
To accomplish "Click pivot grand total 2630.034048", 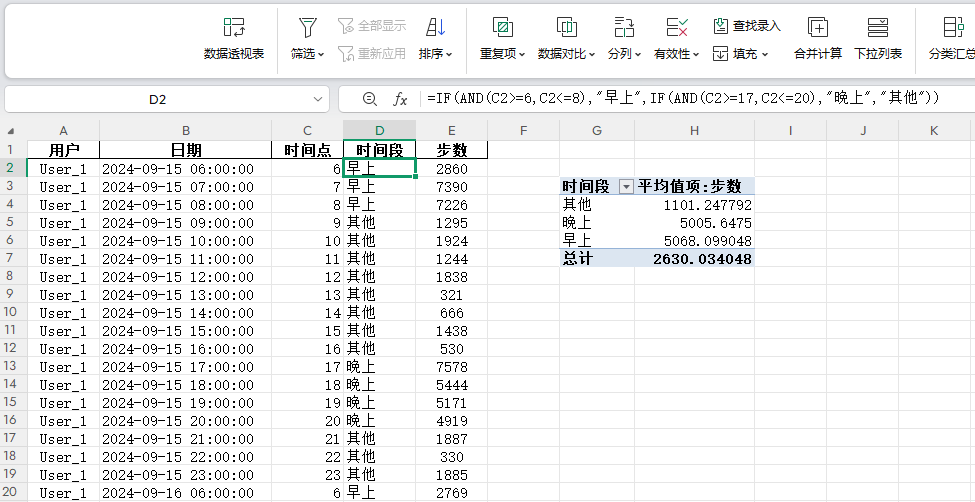I will pos(695,259).
